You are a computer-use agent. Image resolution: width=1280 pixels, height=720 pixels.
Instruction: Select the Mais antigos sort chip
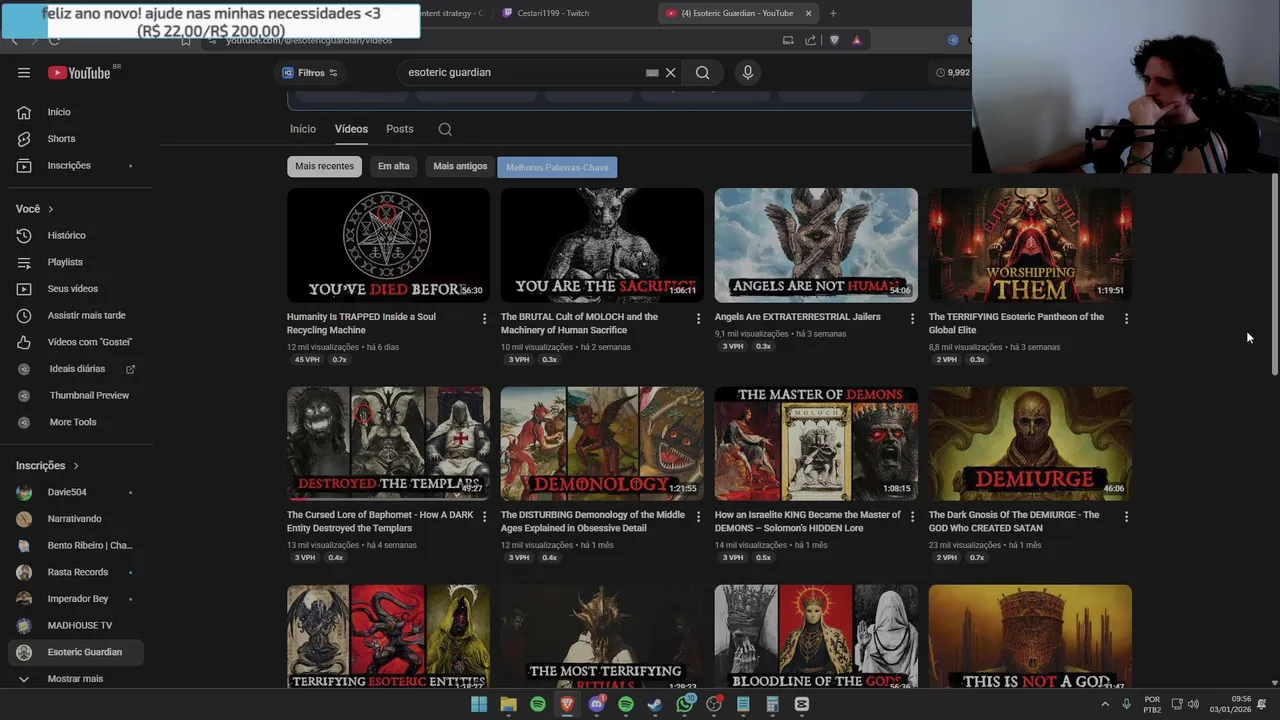coord(460,166)
